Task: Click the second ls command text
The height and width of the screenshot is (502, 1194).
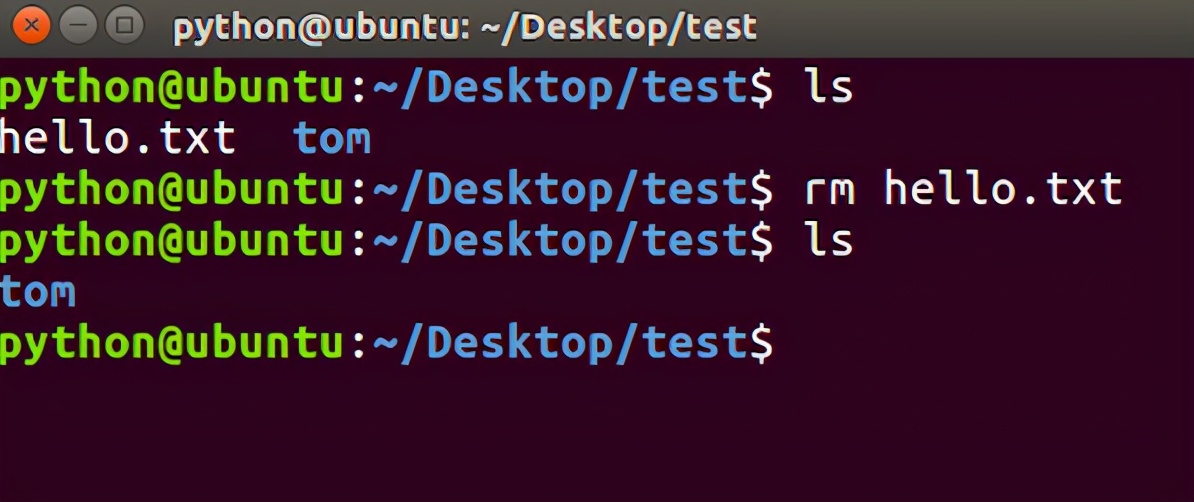Action: pos(829,241)
